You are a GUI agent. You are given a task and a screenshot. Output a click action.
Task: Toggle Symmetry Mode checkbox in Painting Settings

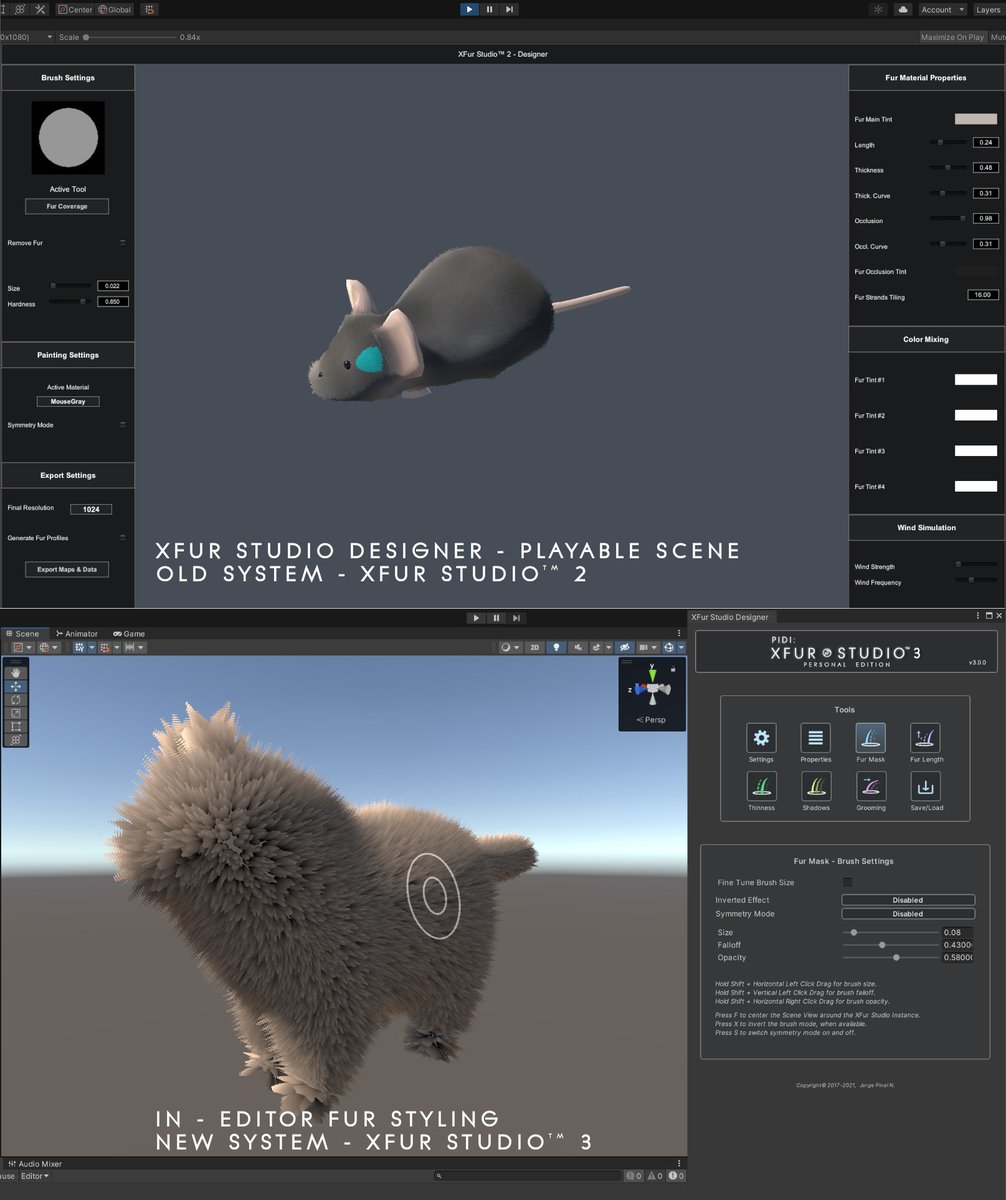coord(123,425)
